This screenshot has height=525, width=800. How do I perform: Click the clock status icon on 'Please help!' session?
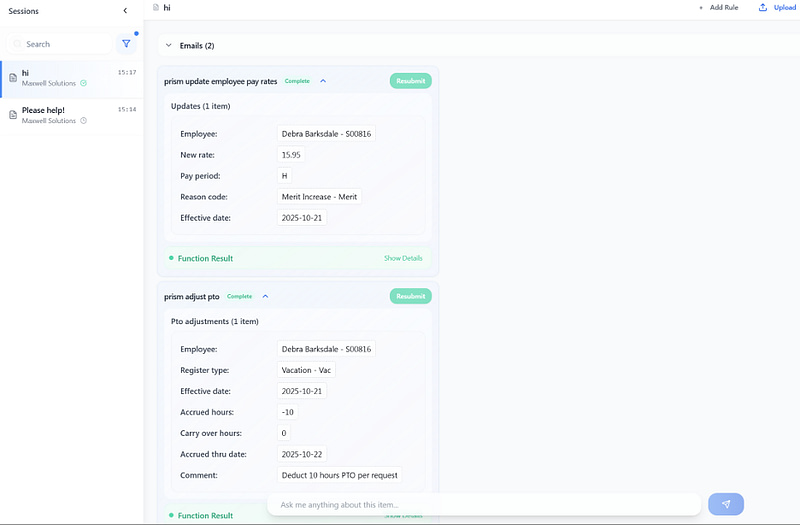[x=83, y=121]
